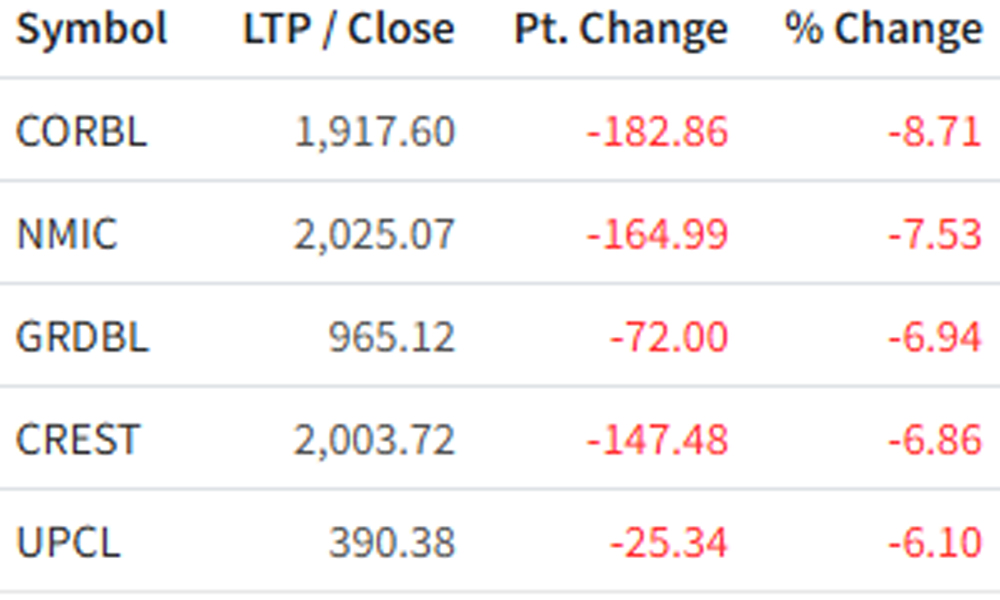The height and width of the screenshot is (600, 1000).
Task: Select NMIC price 2,025.07
Action: tap(374, 235)
